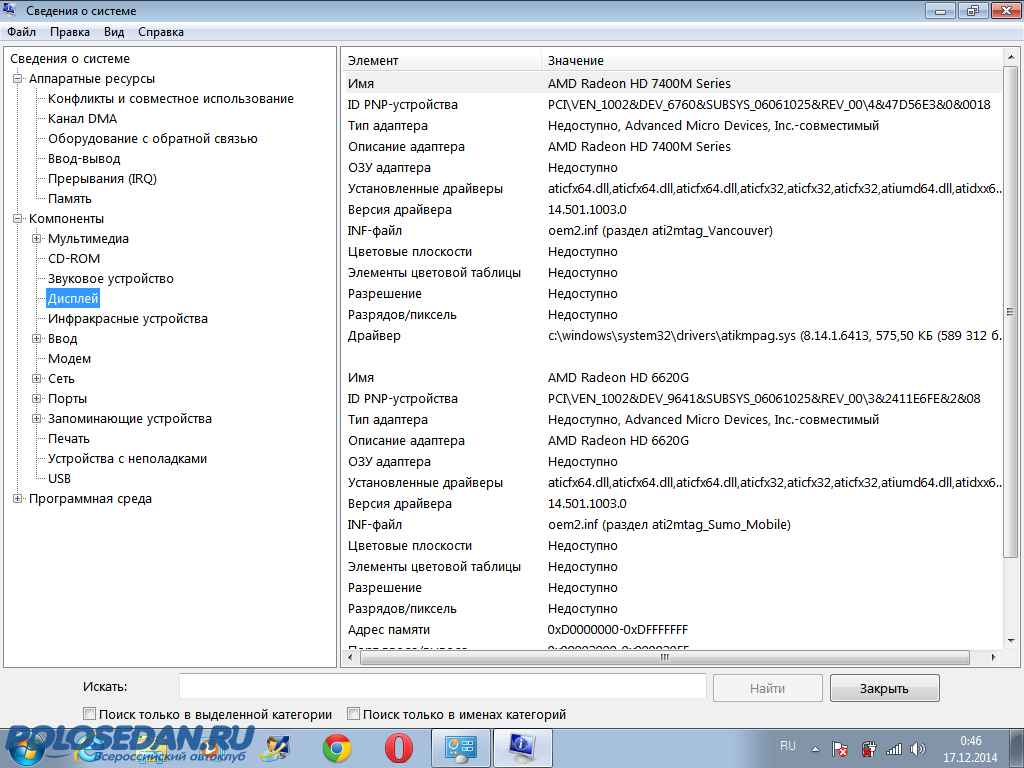Collapse the Аппаратные ресурсы tree node
Viewport: 1024px width, 768px height.
click(x=17, y=79)
